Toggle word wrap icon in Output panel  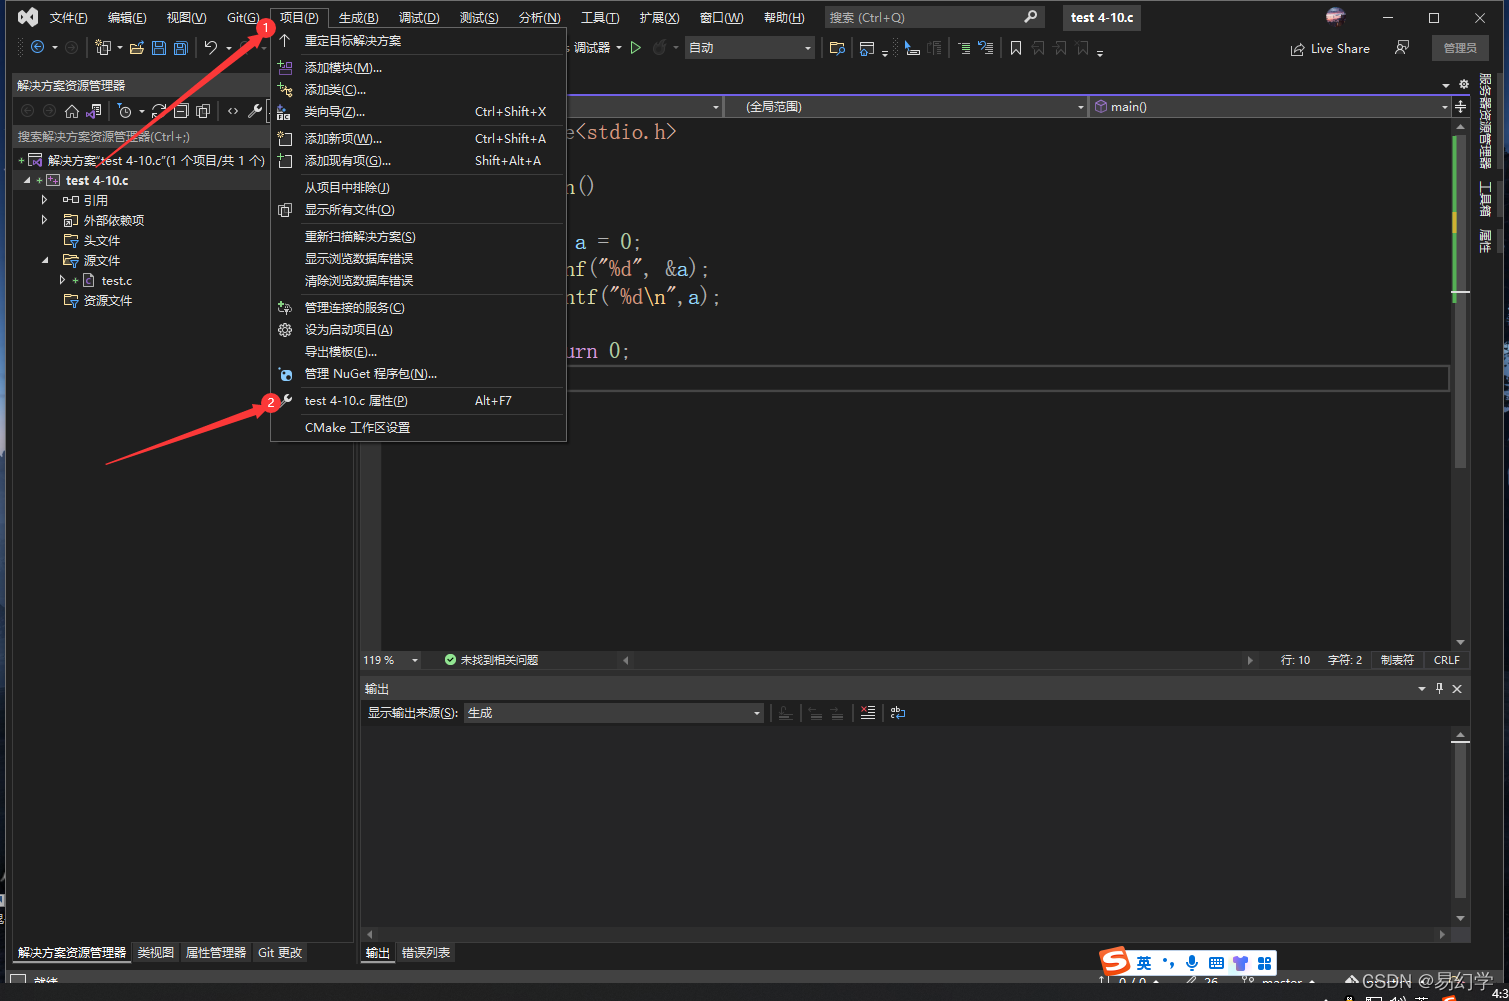click(x=898, y=713)
